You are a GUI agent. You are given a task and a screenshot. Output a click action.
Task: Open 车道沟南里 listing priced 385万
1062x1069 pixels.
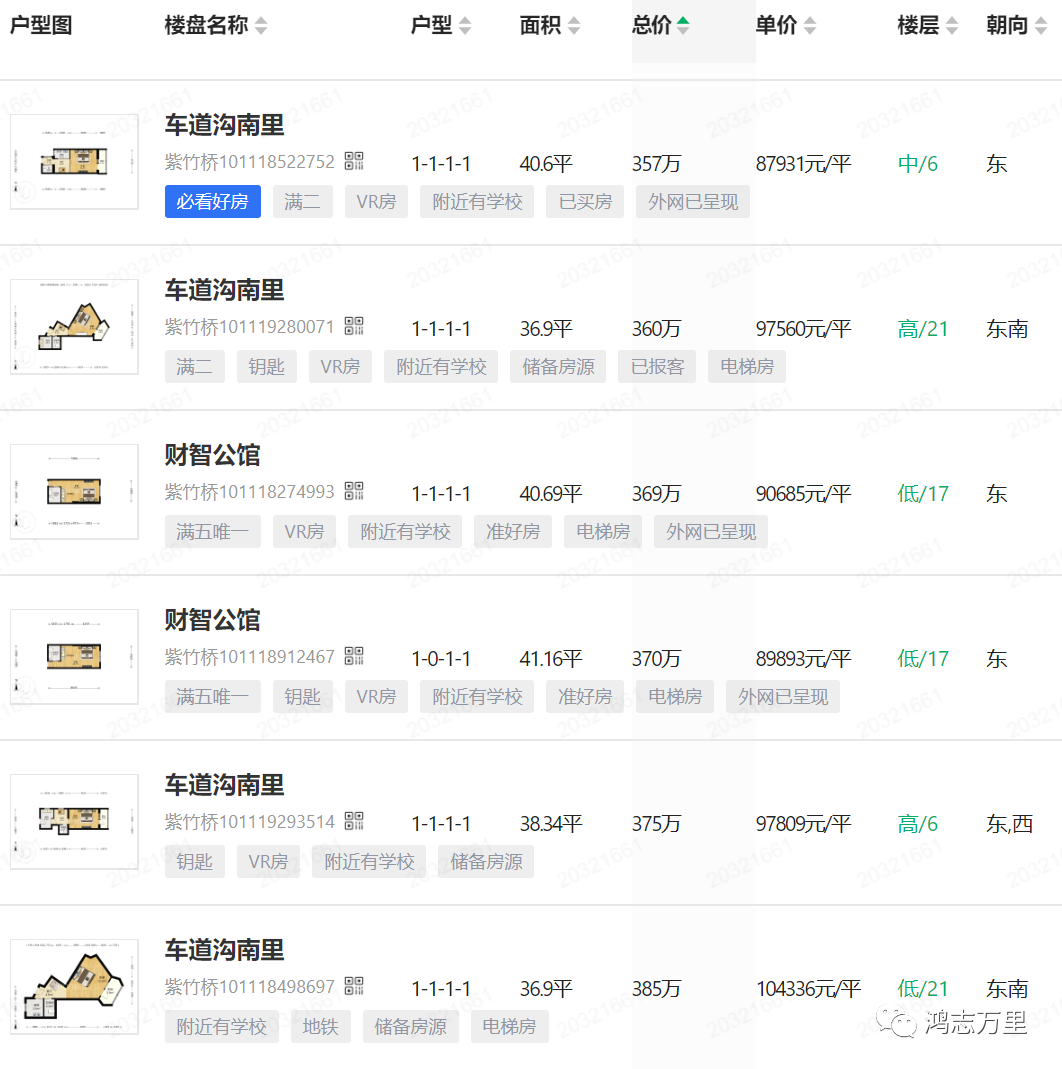[224, 950]
